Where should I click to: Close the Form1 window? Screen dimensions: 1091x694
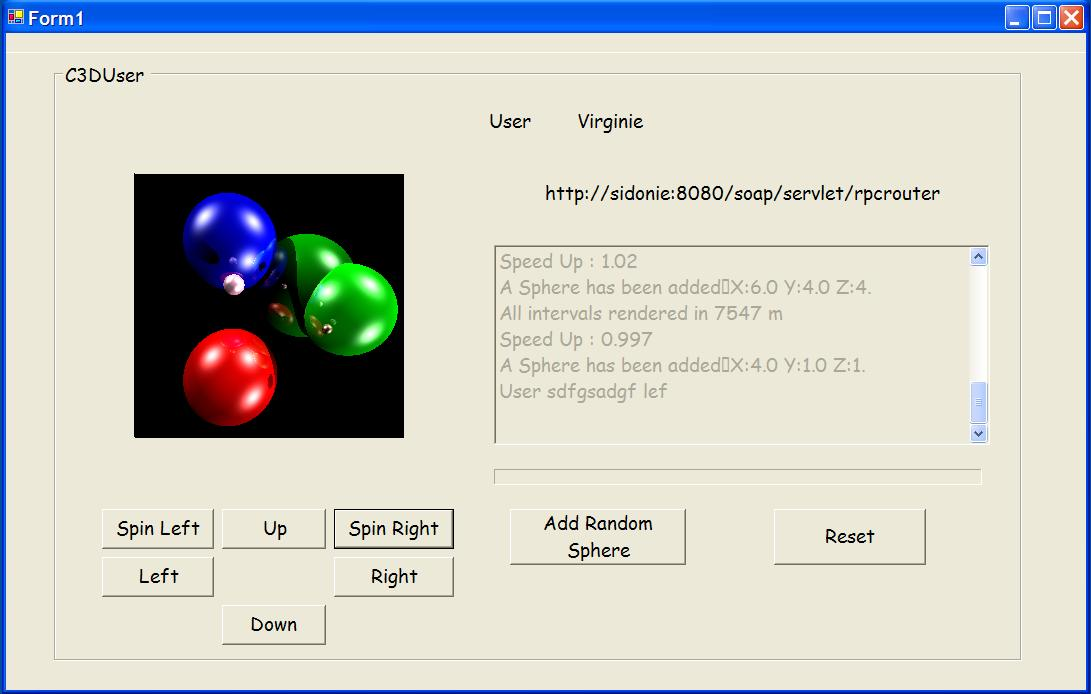coord(1071,17)
